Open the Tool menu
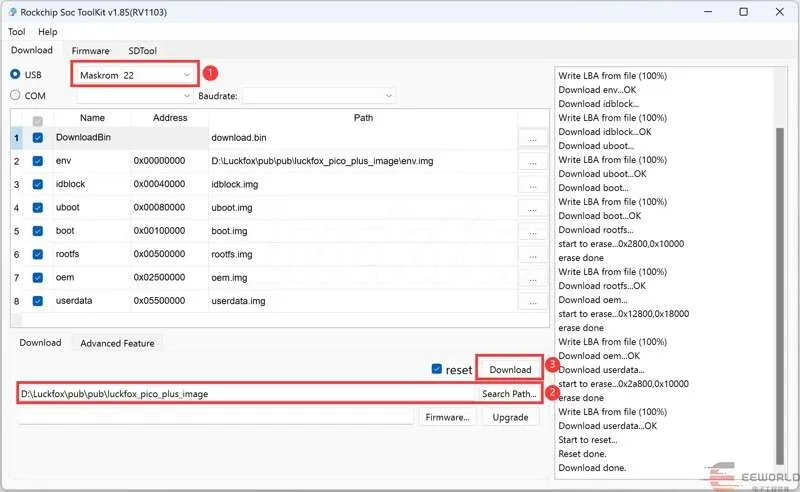 coord(16,32)
